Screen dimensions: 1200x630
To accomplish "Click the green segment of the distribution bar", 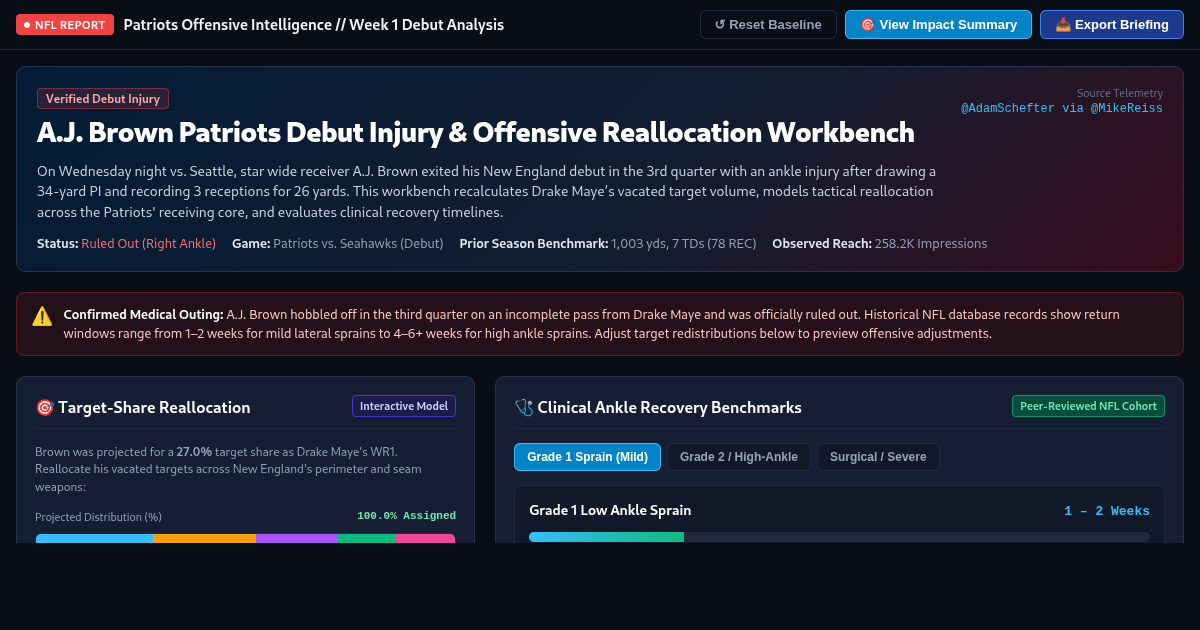I will (367, 538).
